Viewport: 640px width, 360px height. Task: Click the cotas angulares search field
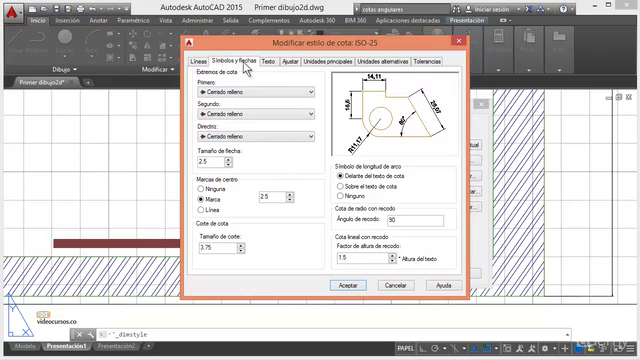(x=405, y=9)
